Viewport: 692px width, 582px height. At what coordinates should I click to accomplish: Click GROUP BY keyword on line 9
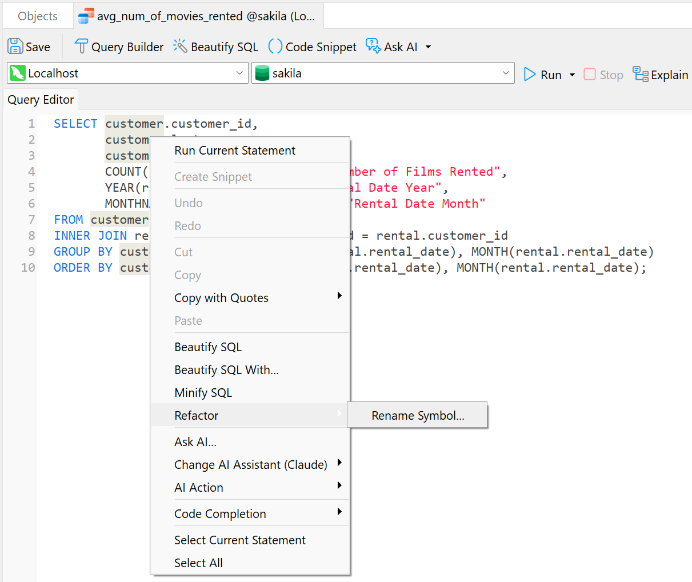83,252
